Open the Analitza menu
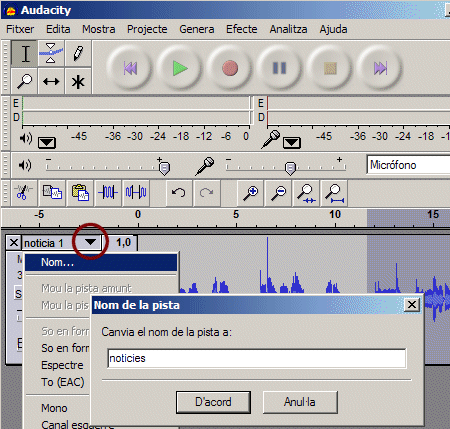 (288, 29)
